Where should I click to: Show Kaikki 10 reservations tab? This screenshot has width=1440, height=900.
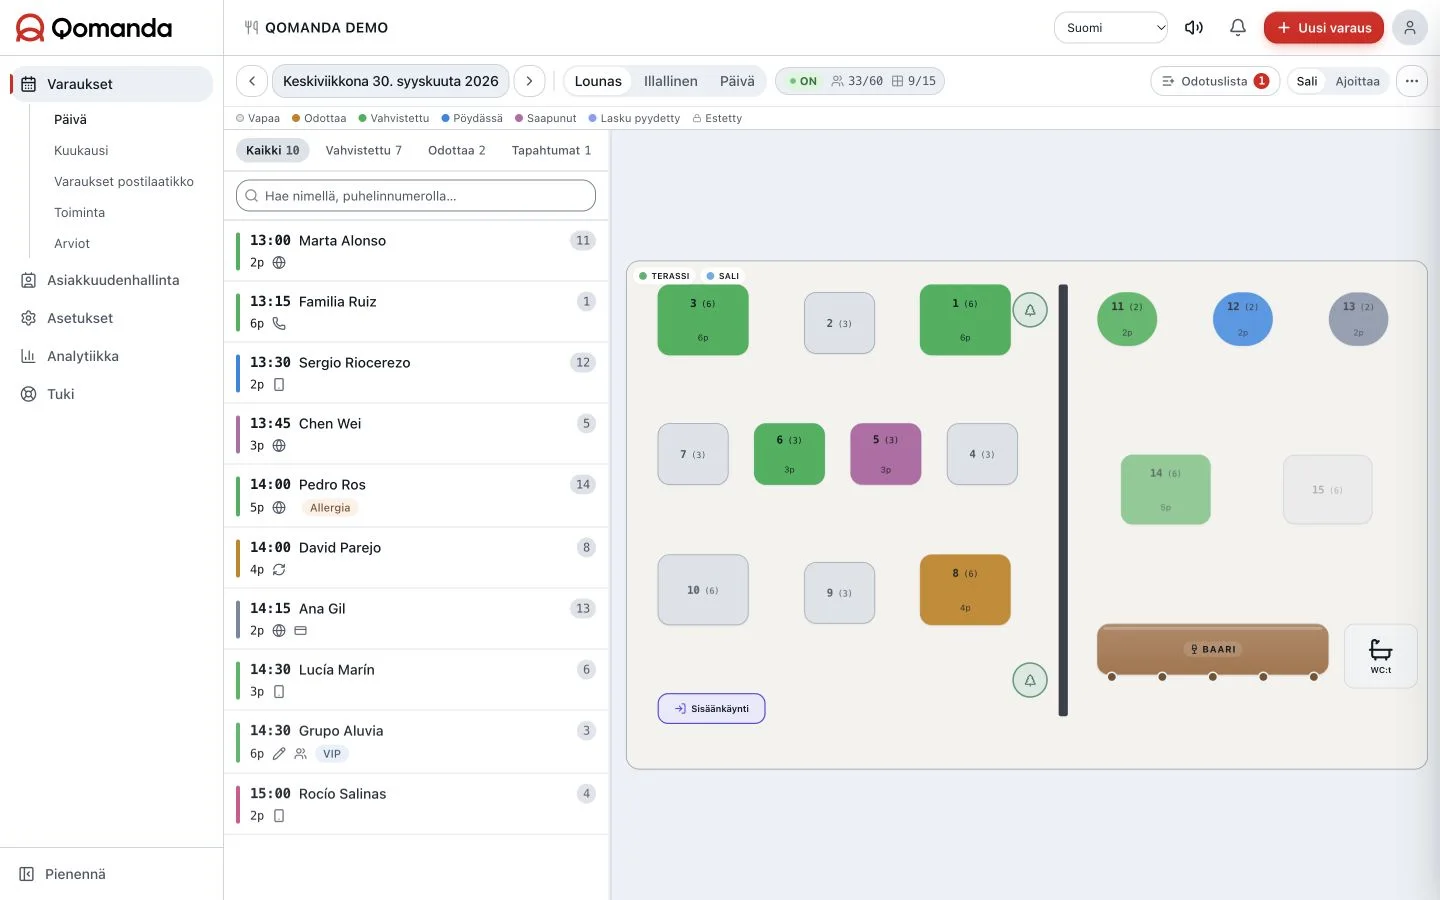[x=273, y=150]
